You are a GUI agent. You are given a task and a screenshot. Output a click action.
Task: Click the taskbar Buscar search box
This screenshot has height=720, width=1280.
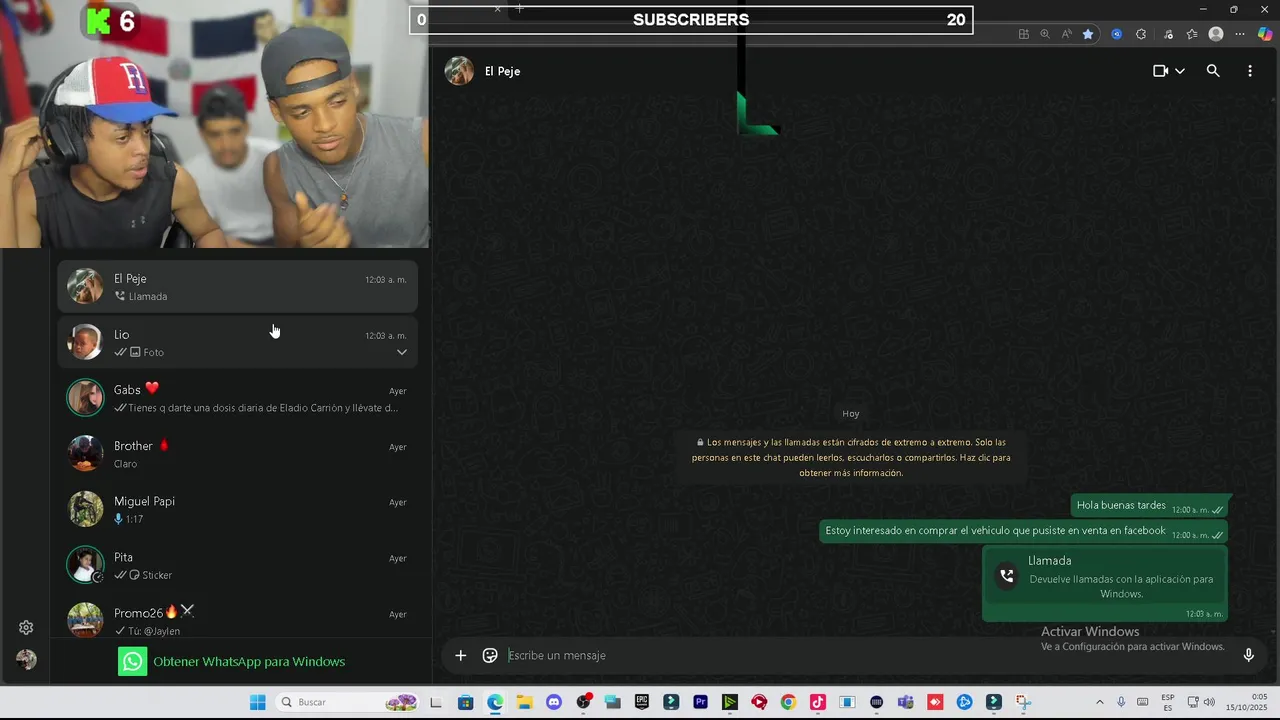point(348,702)
